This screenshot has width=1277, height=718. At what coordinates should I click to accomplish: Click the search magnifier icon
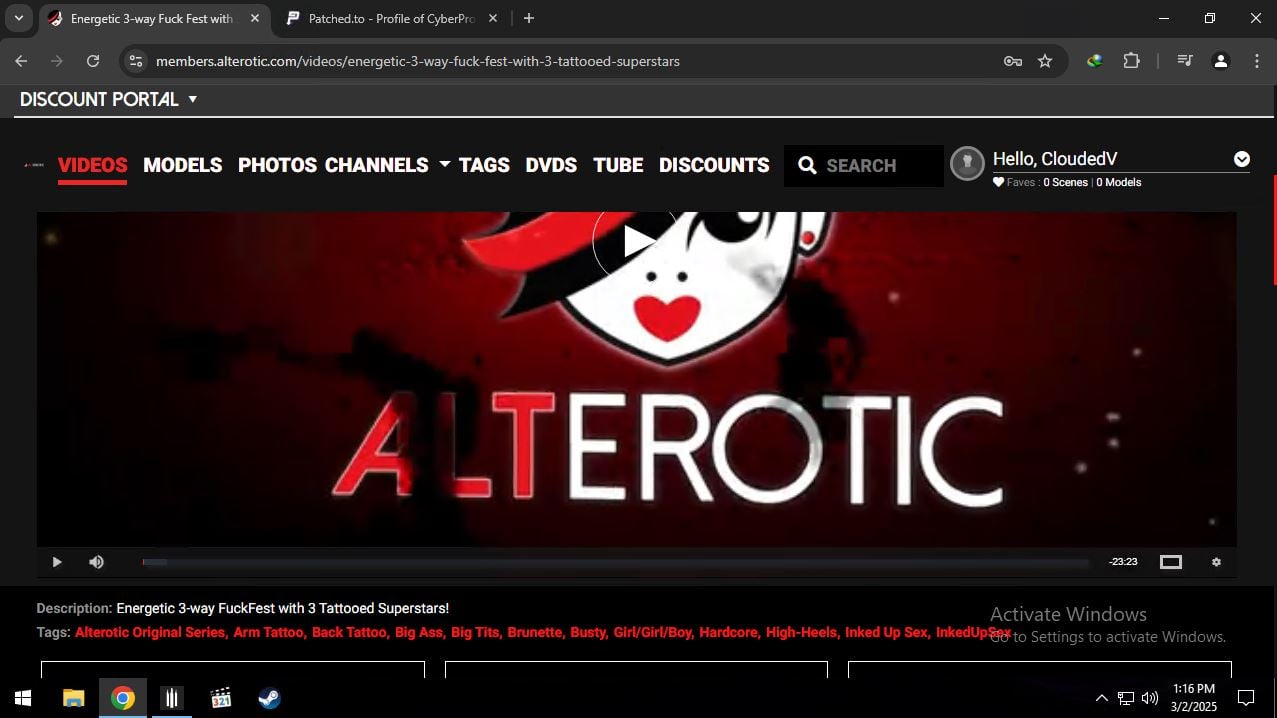[x=807, y=166]
